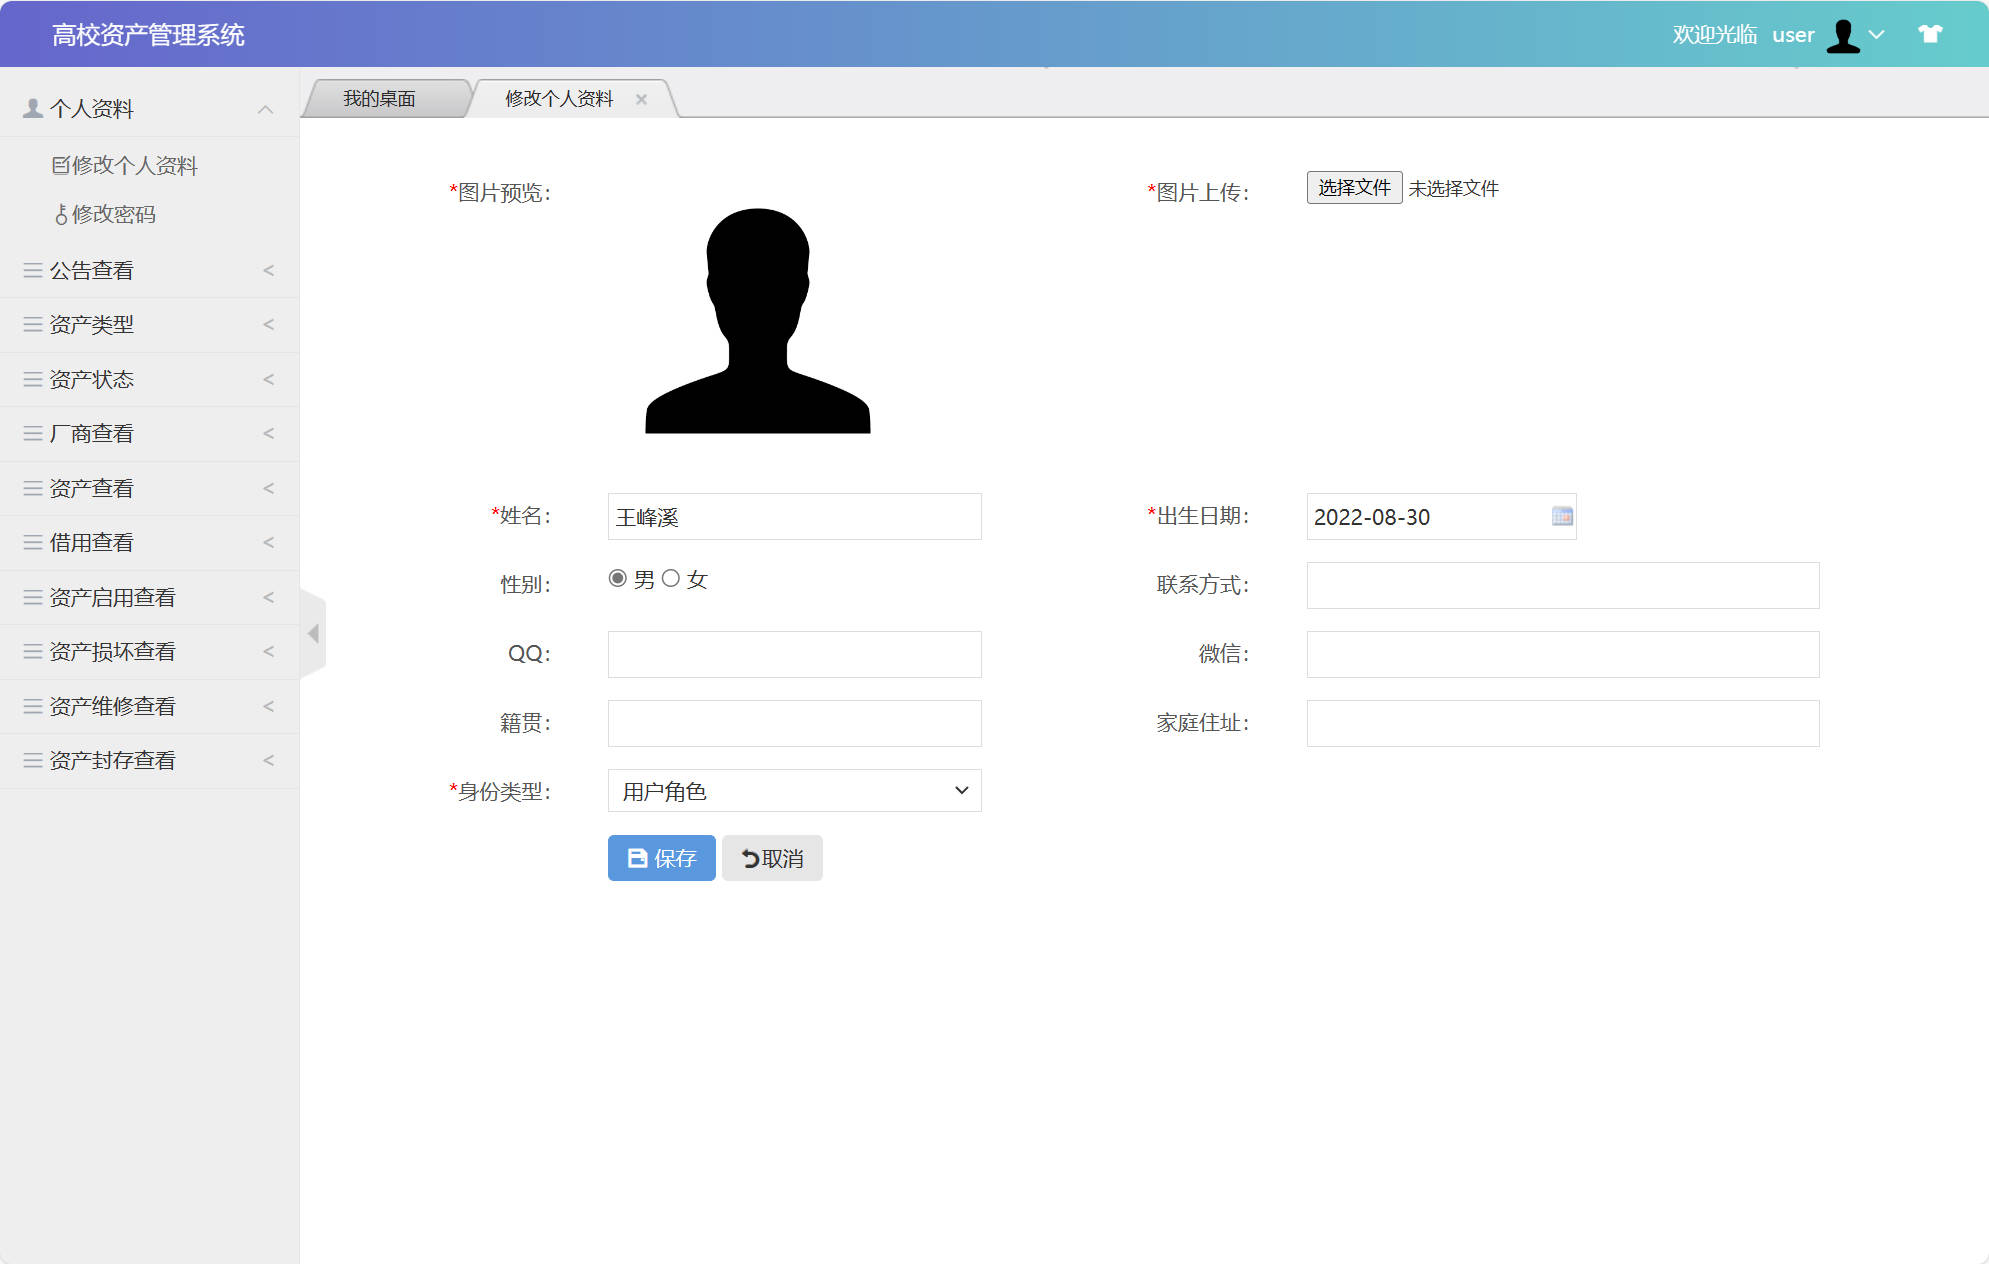Open the 身份类型 role dropdown
Screen dimensions: 1989x1264
point(793,790)
